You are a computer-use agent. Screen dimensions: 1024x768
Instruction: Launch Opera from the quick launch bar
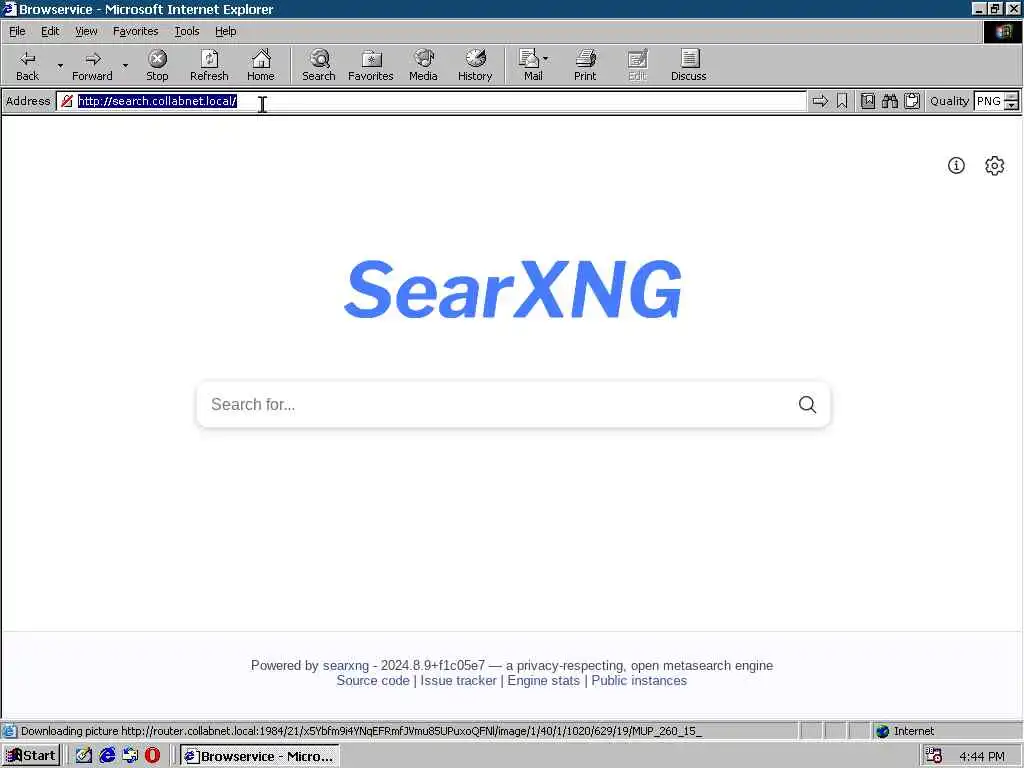coord(152,756)
